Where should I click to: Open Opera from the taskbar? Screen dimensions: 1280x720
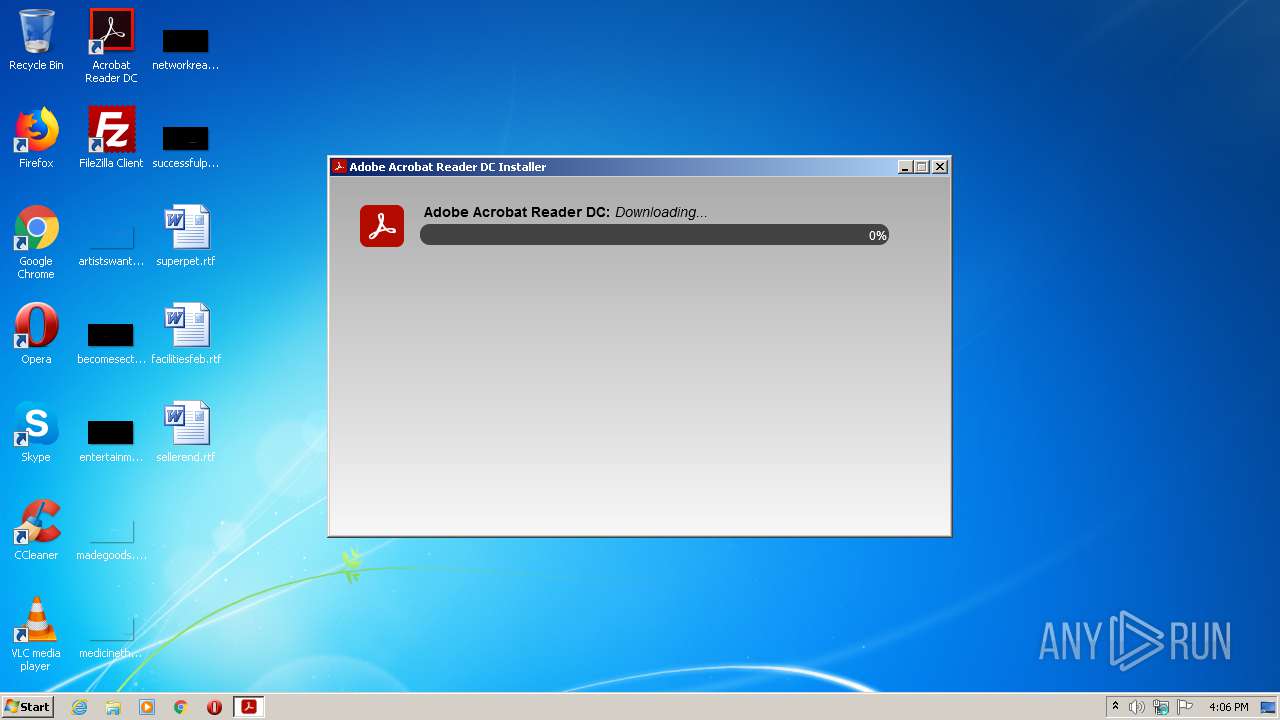214,707
